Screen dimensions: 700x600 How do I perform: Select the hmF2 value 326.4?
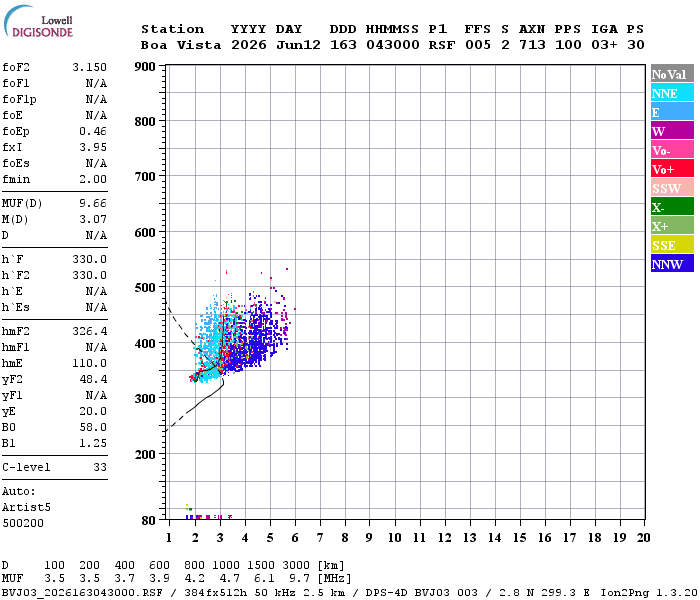click(90, 331)
